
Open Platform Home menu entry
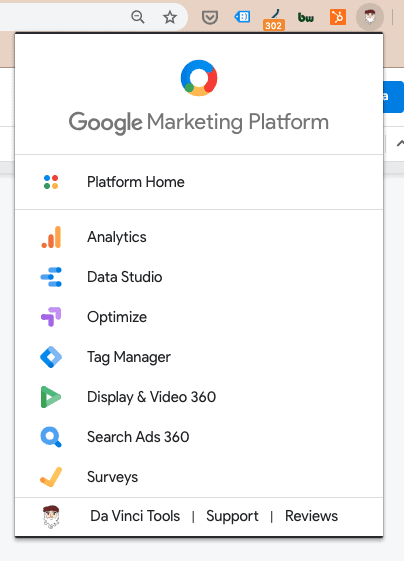pyautogui.click(x=199, y=182)
